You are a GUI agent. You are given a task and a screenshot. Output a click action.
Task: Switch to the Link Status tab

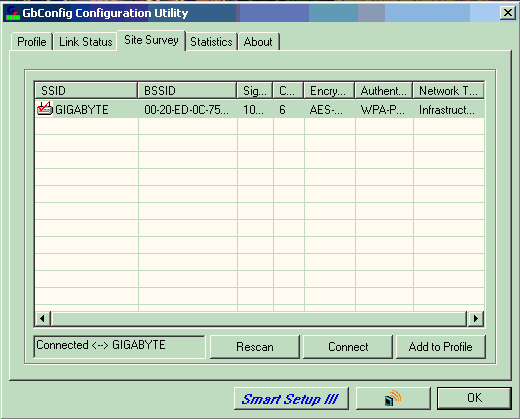pyautogui.click(x=85, y=42)
